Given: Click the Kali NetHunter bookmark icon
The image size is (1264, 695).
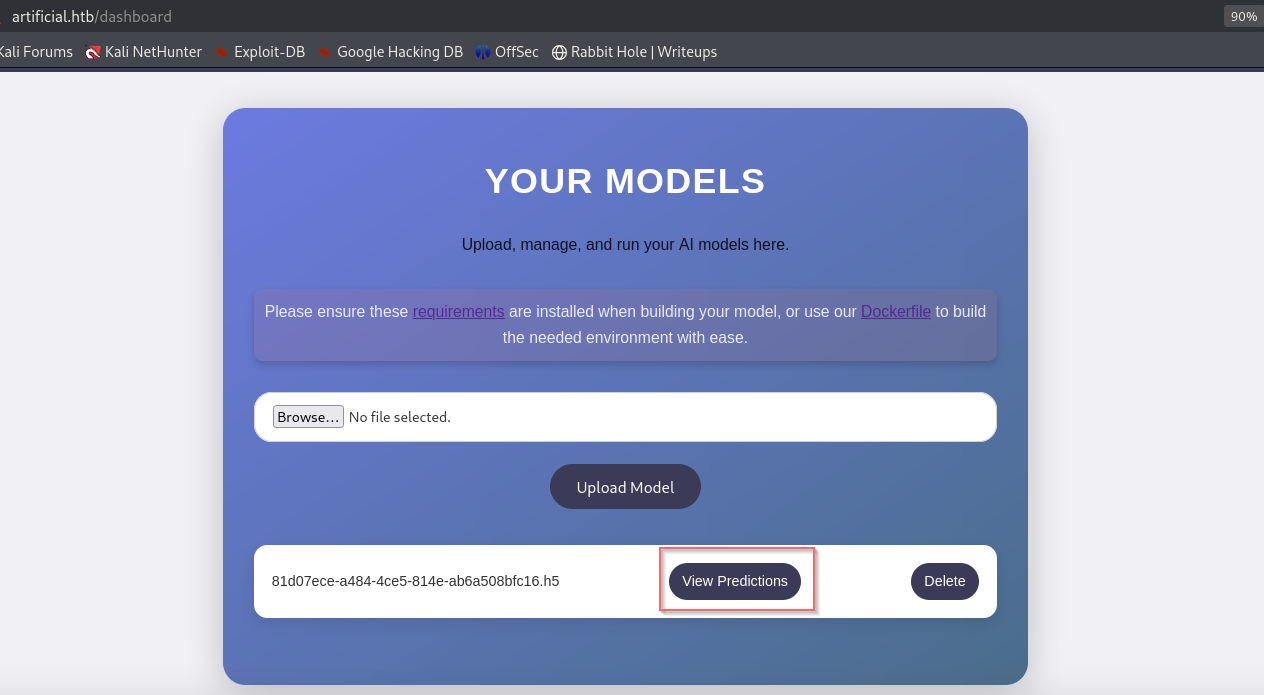Looking at the screenshot, I should (93, 52).
